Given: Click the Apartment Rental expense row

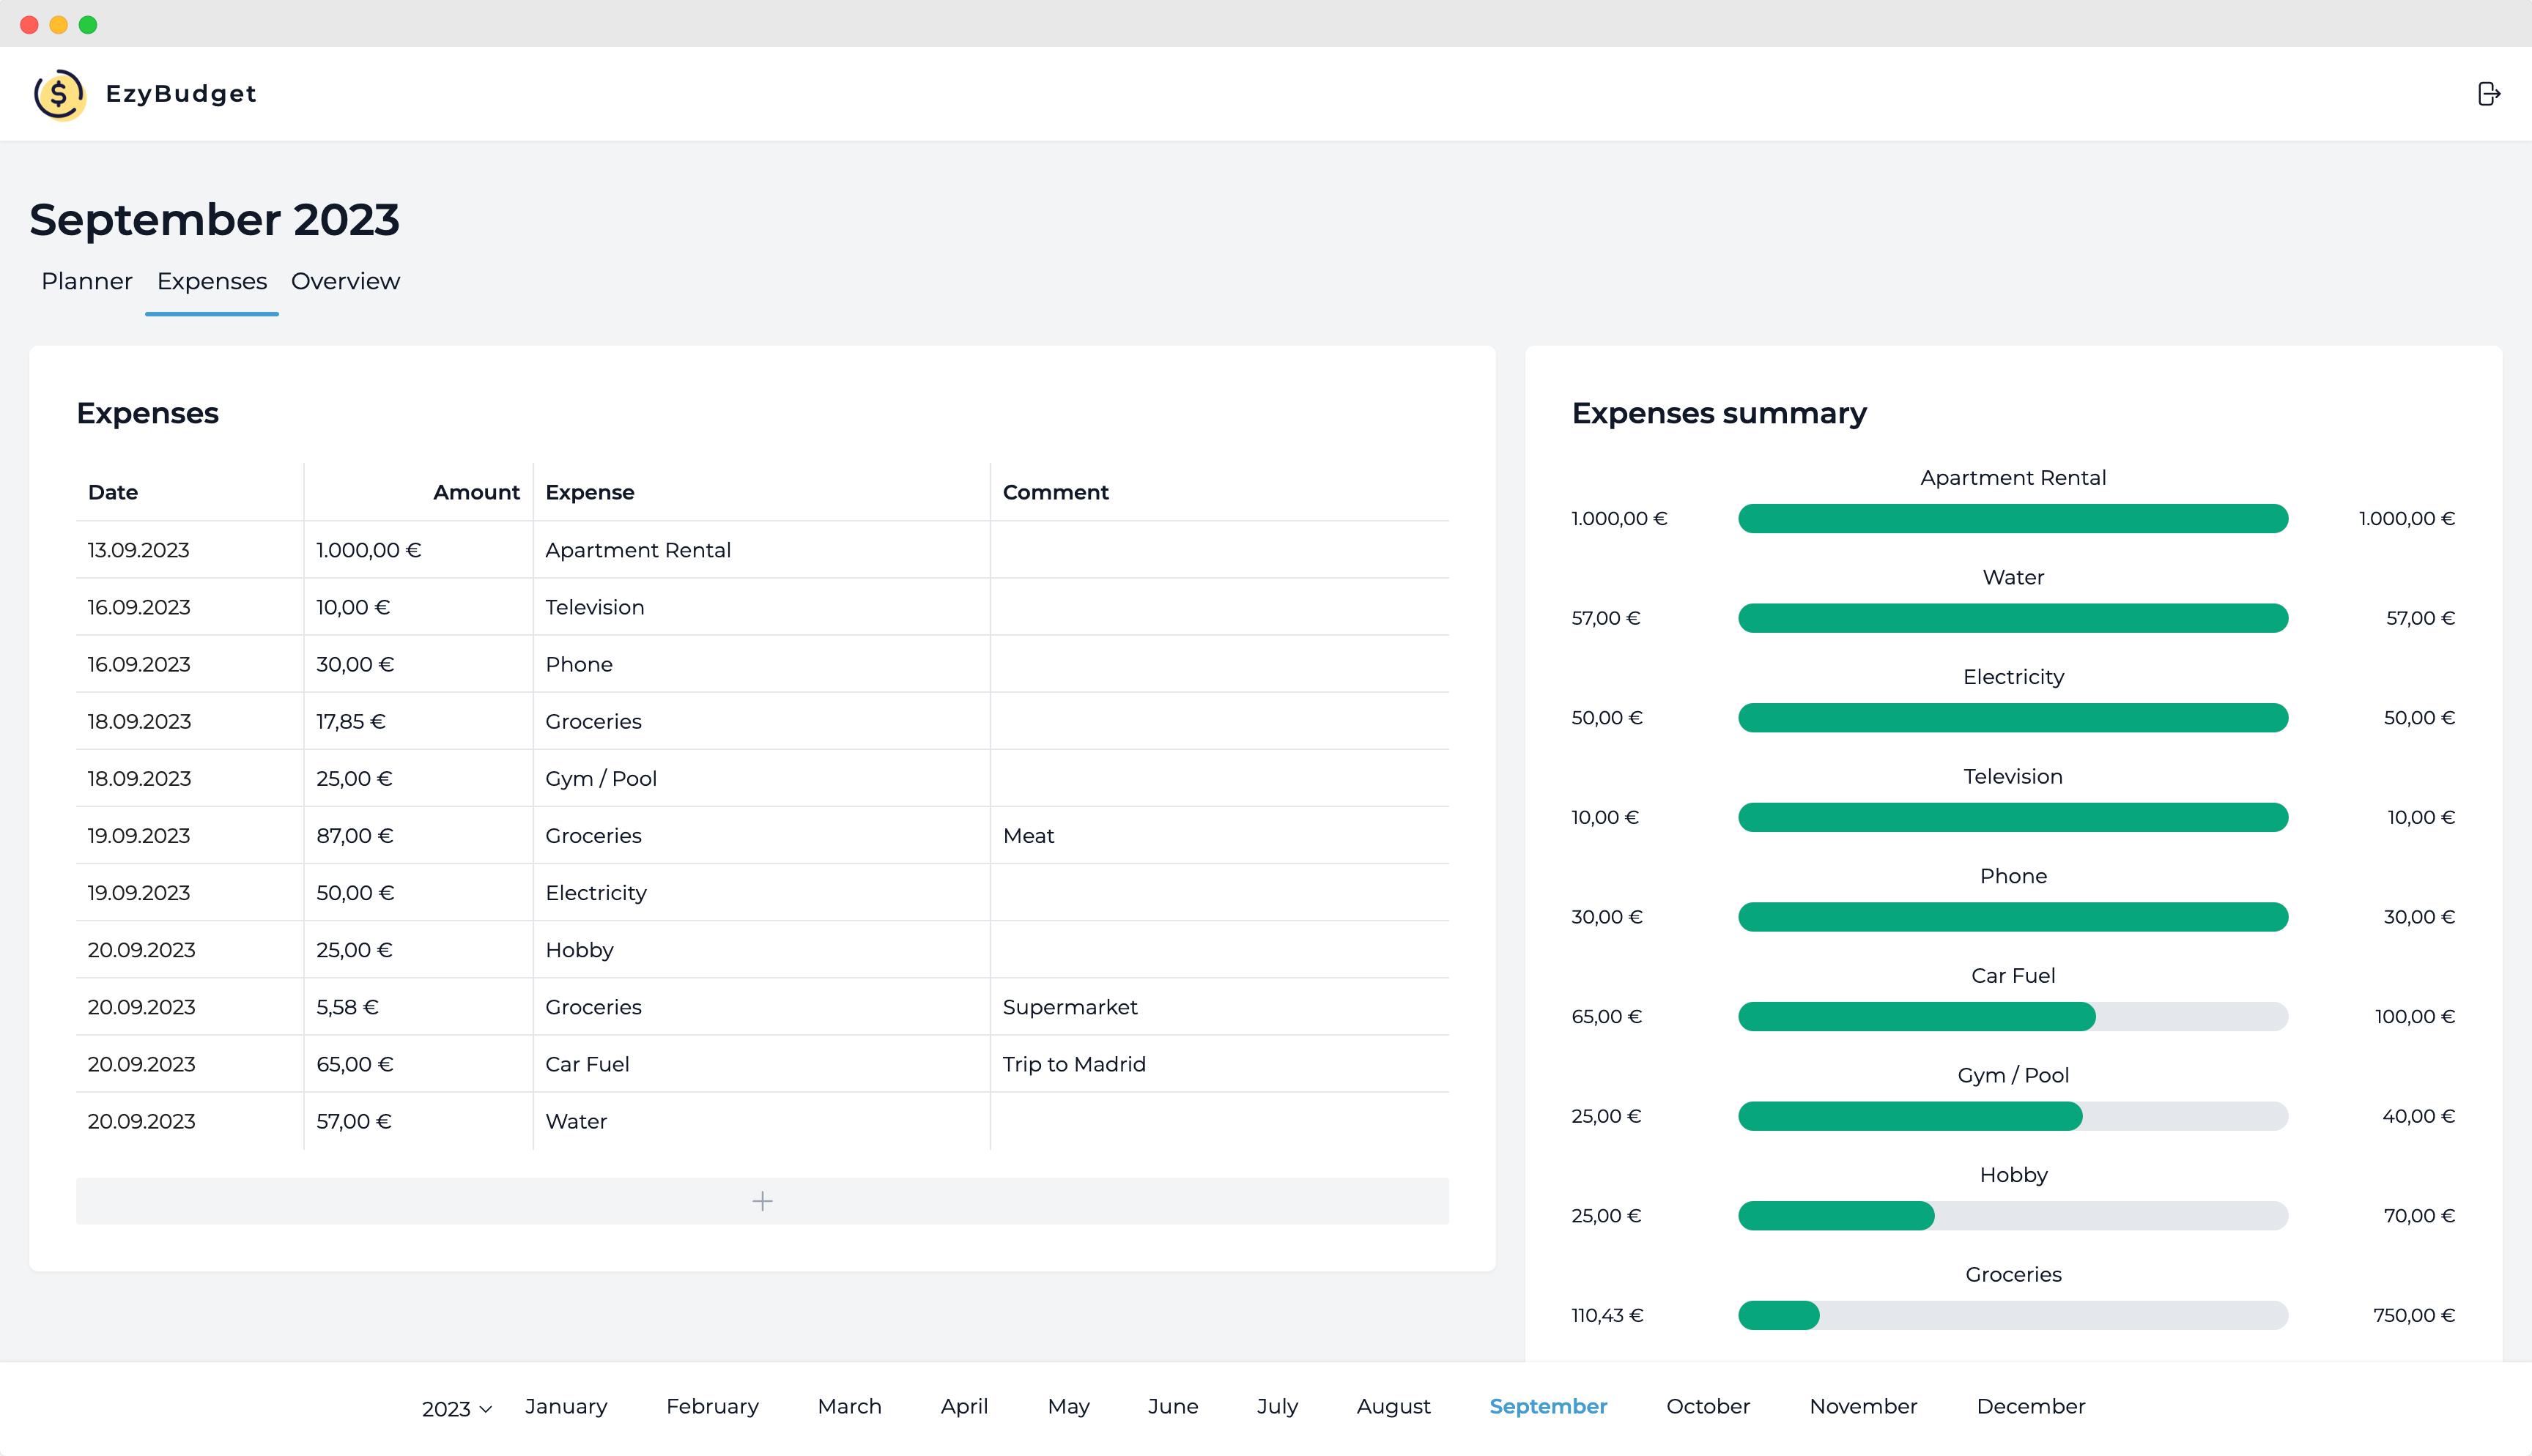Looking at the screenshot, I should point(637,550).
